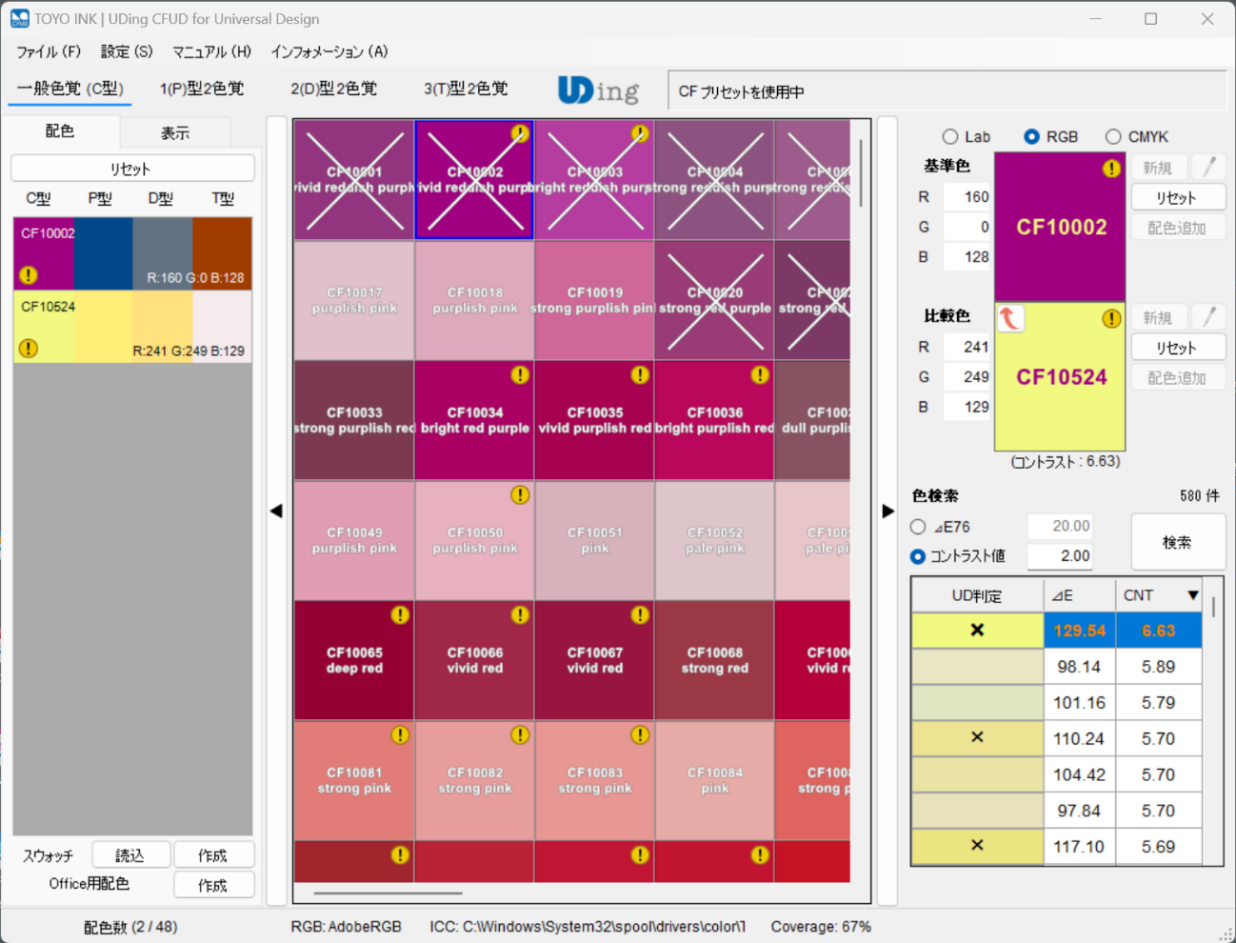1236x943 pixels.
Task: Click the コントラスト値 input field
Action: [x=1060, y=556]
